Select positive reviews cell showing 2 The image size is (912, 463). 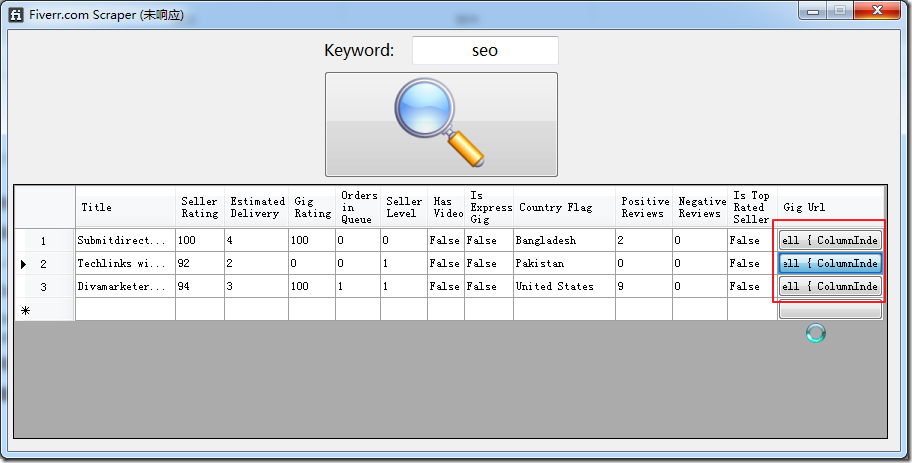tap(644, 240)
